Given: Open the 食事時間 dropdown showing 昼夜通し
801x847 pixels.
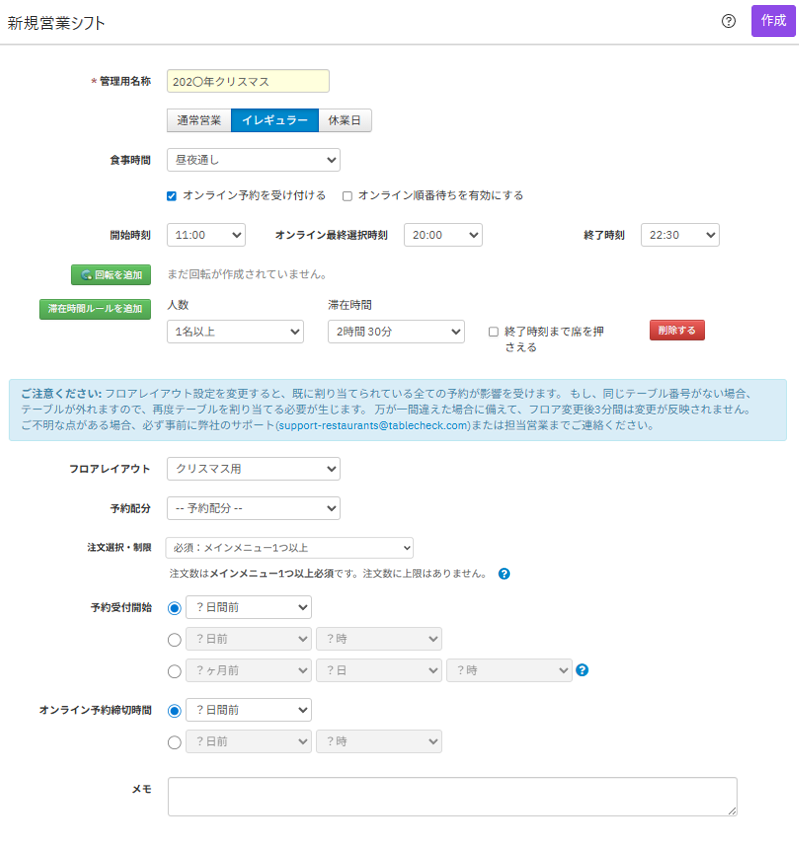Looking at the screenshot, I should 253,160.
